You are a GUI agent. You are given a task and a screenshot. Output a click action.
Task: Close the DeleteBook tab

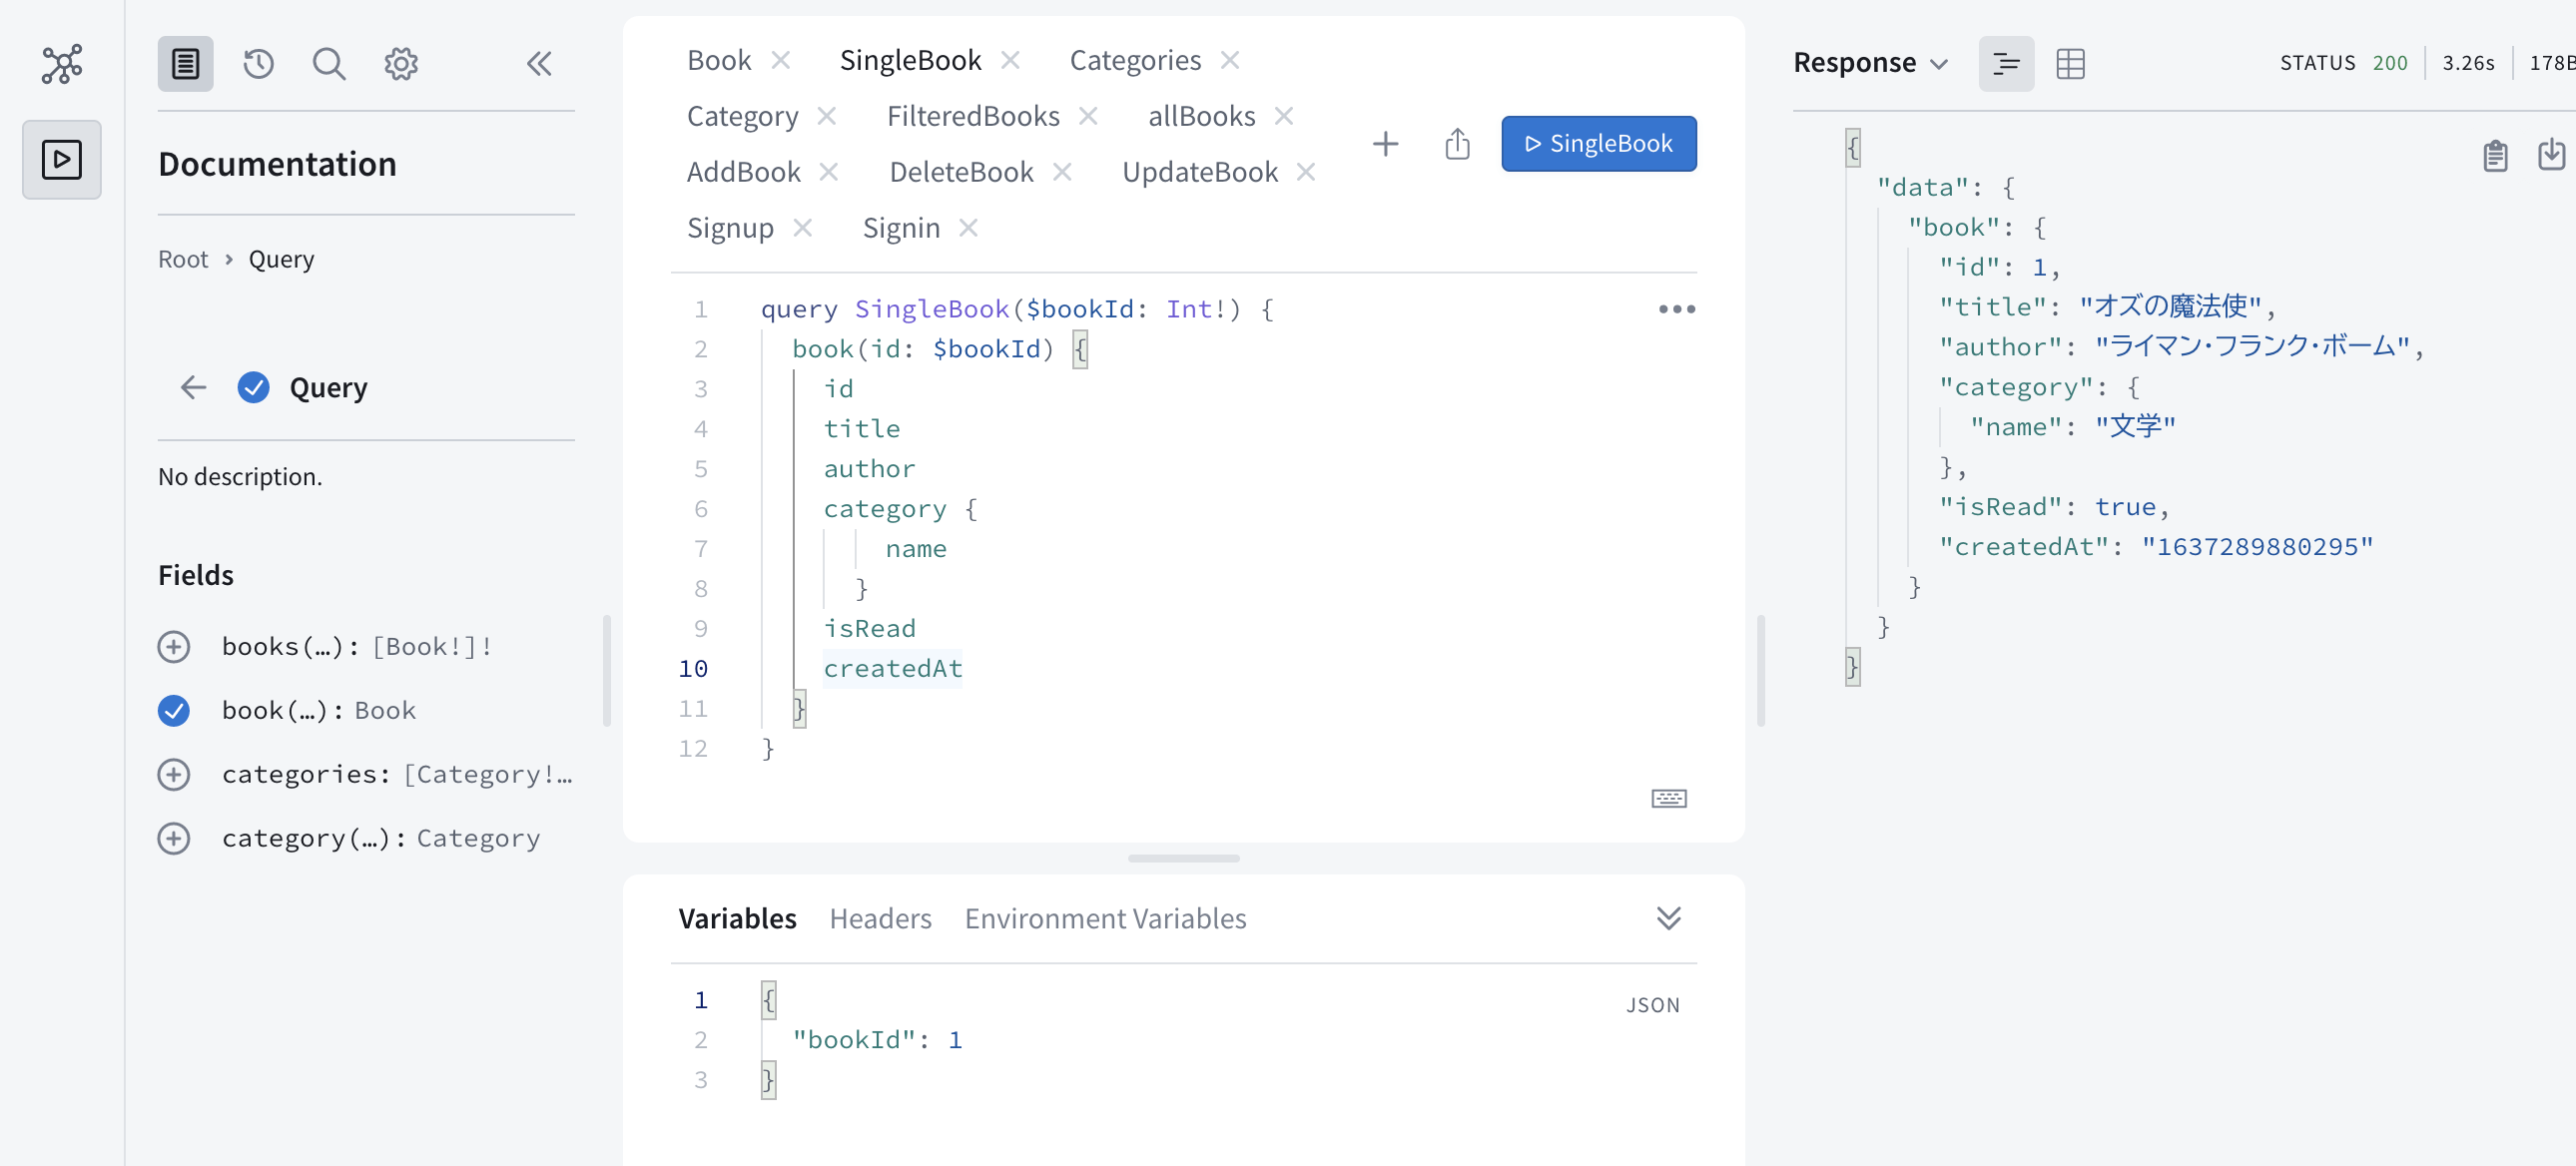tap(1062, 172)
